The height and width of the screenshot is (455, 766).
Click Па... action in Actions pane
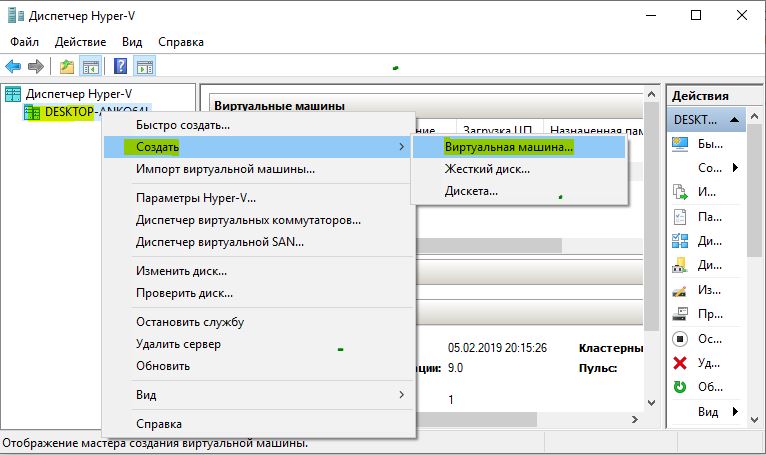[709, 217]
